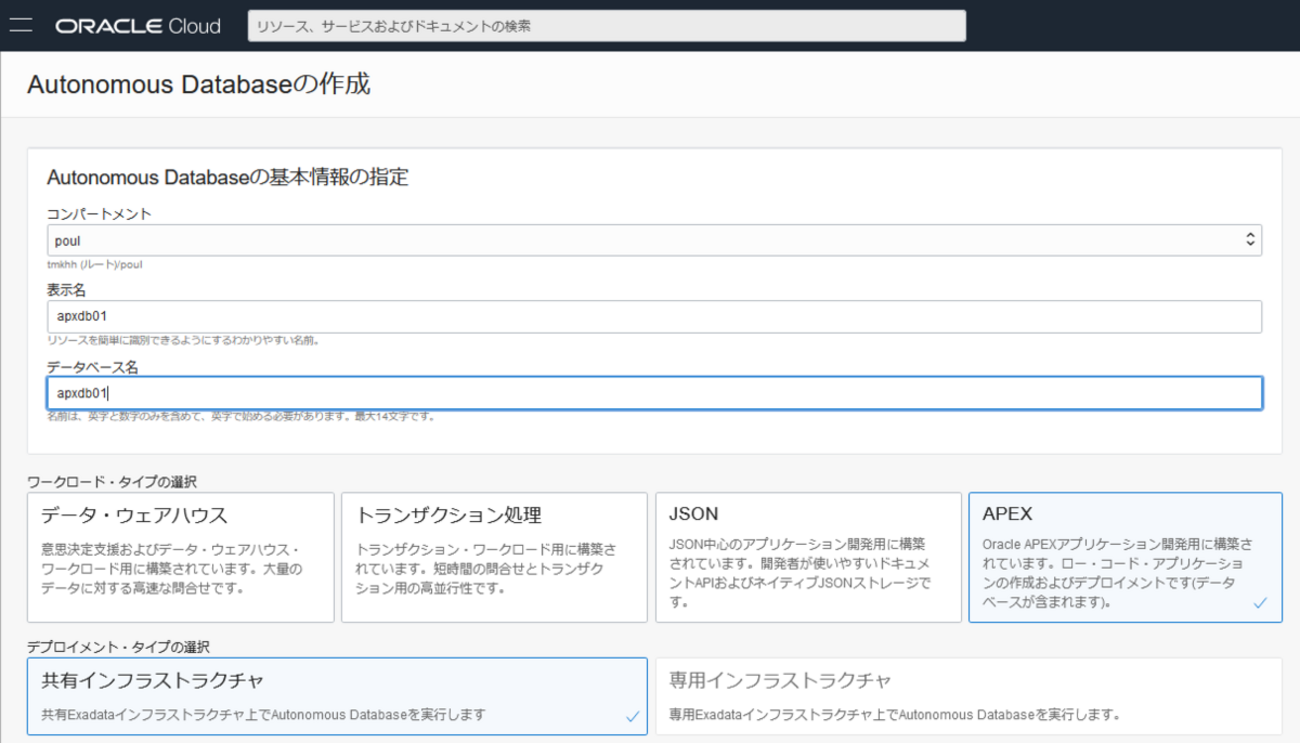Click the Oracle Cloud logo
The width and height of the screenshot is (1300, 743).
click(138, 26)
